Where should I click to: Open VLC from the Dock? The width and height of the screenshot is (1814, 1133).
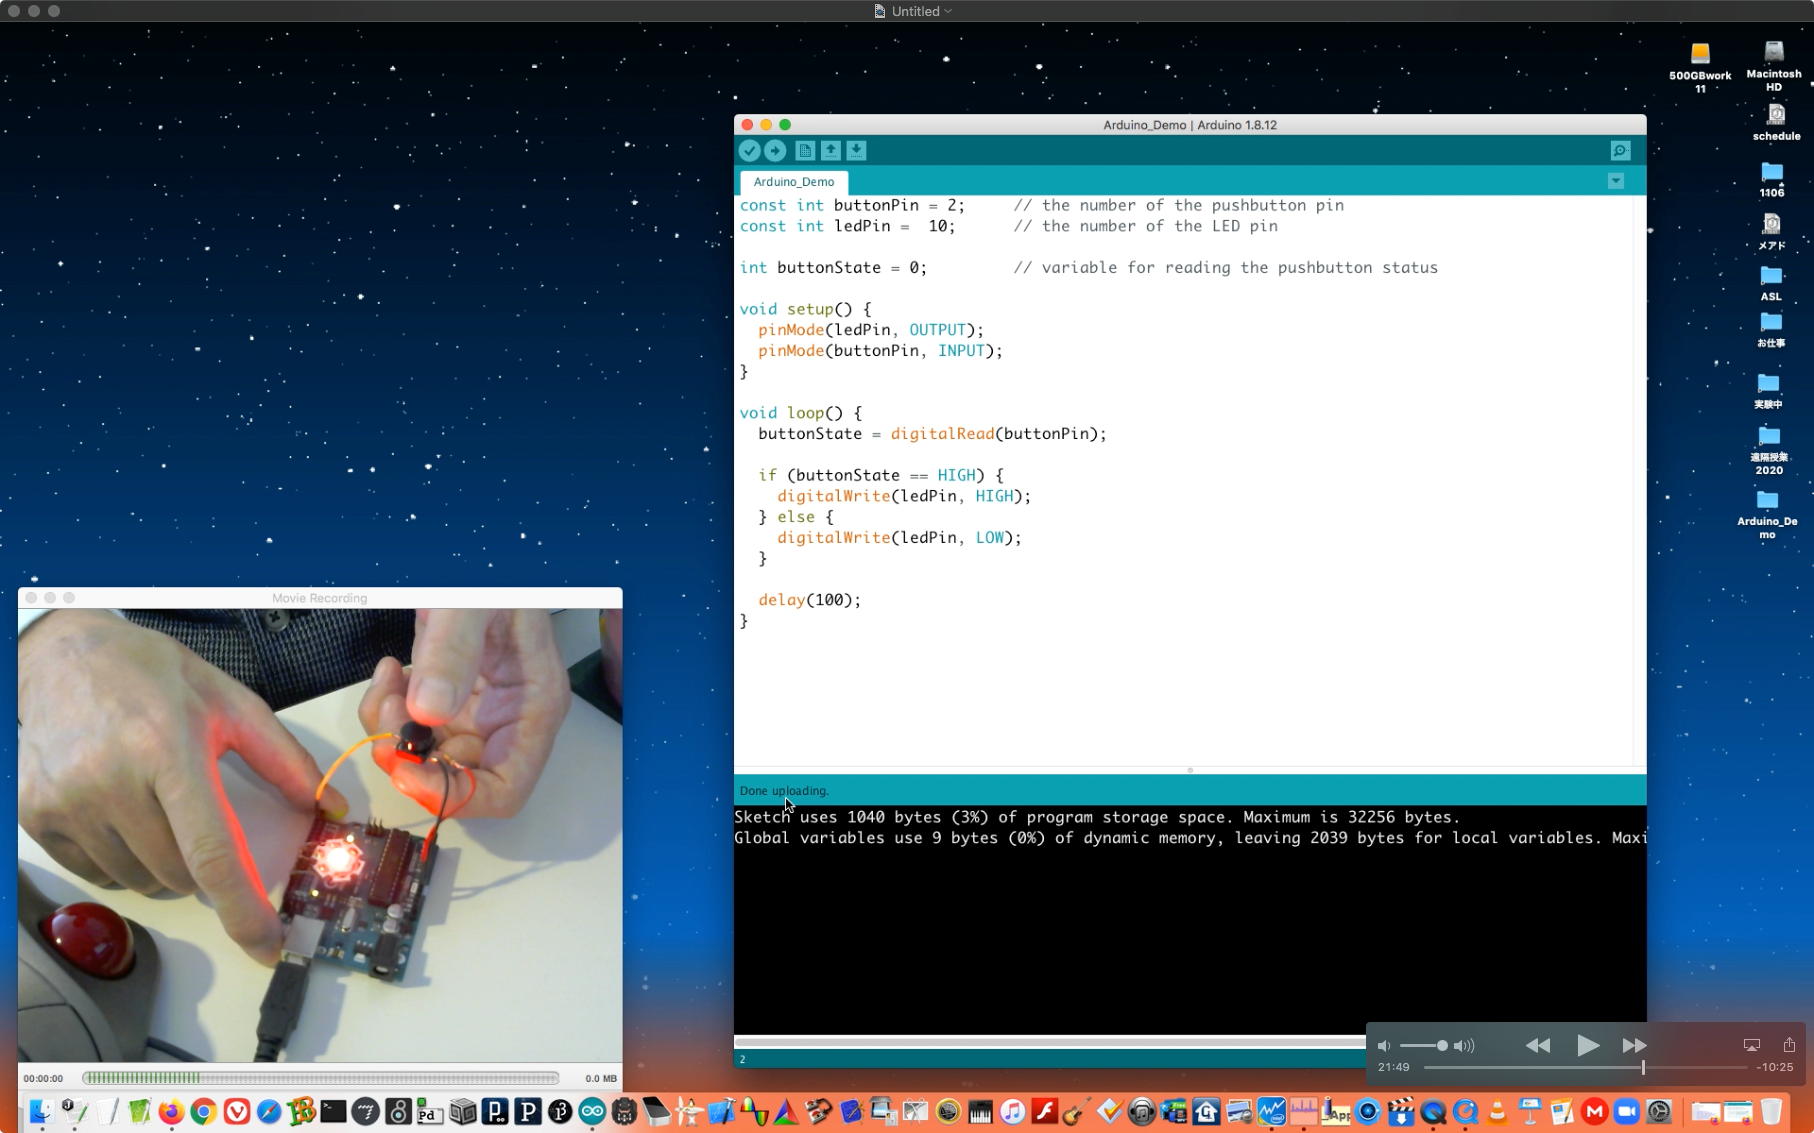1497,1111
